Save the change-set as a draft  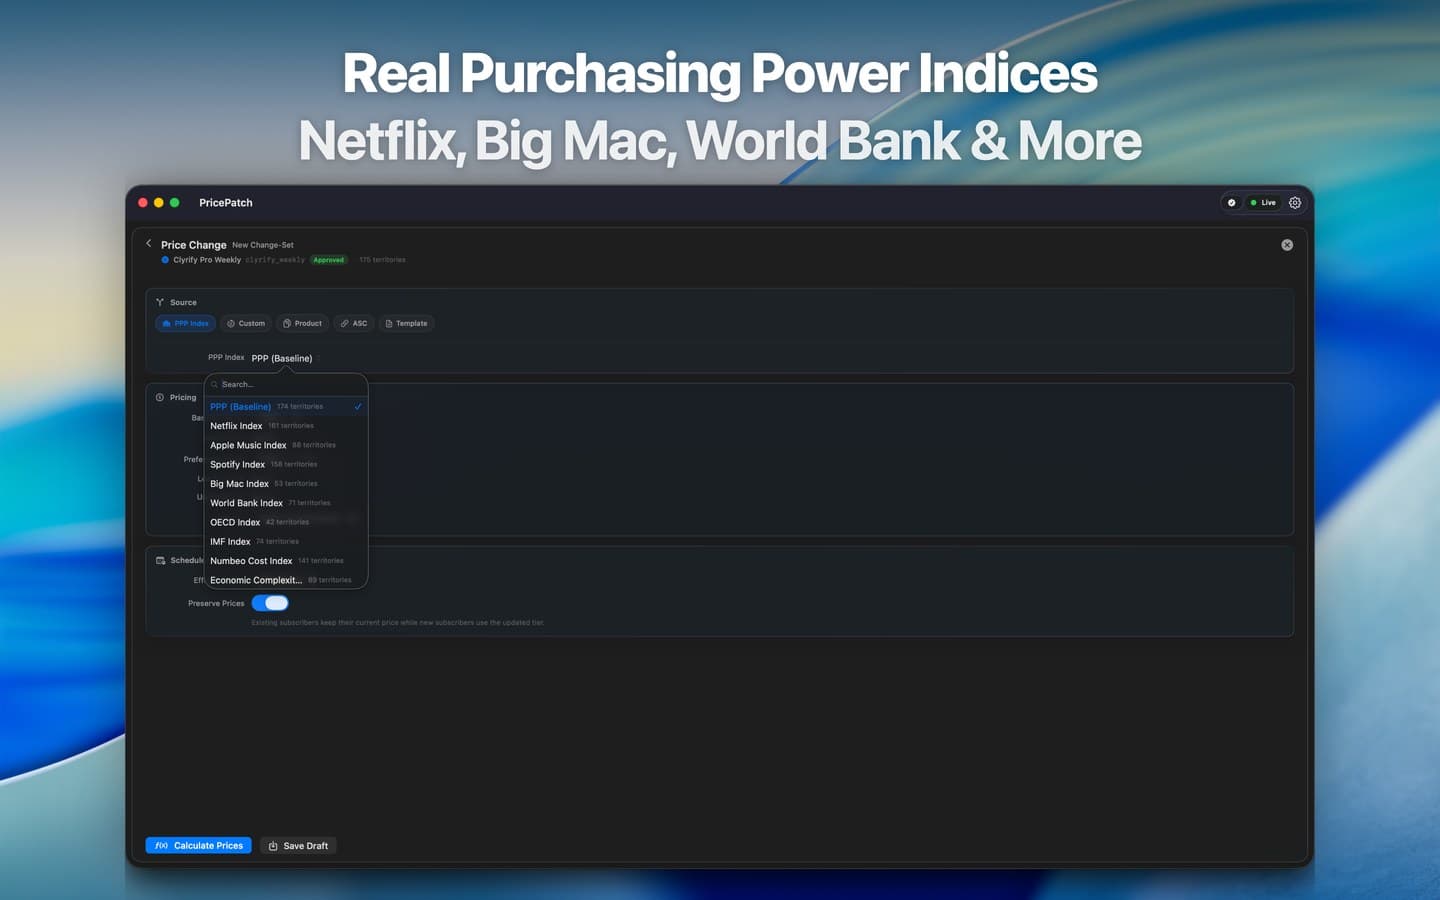(x=298, y=845)
